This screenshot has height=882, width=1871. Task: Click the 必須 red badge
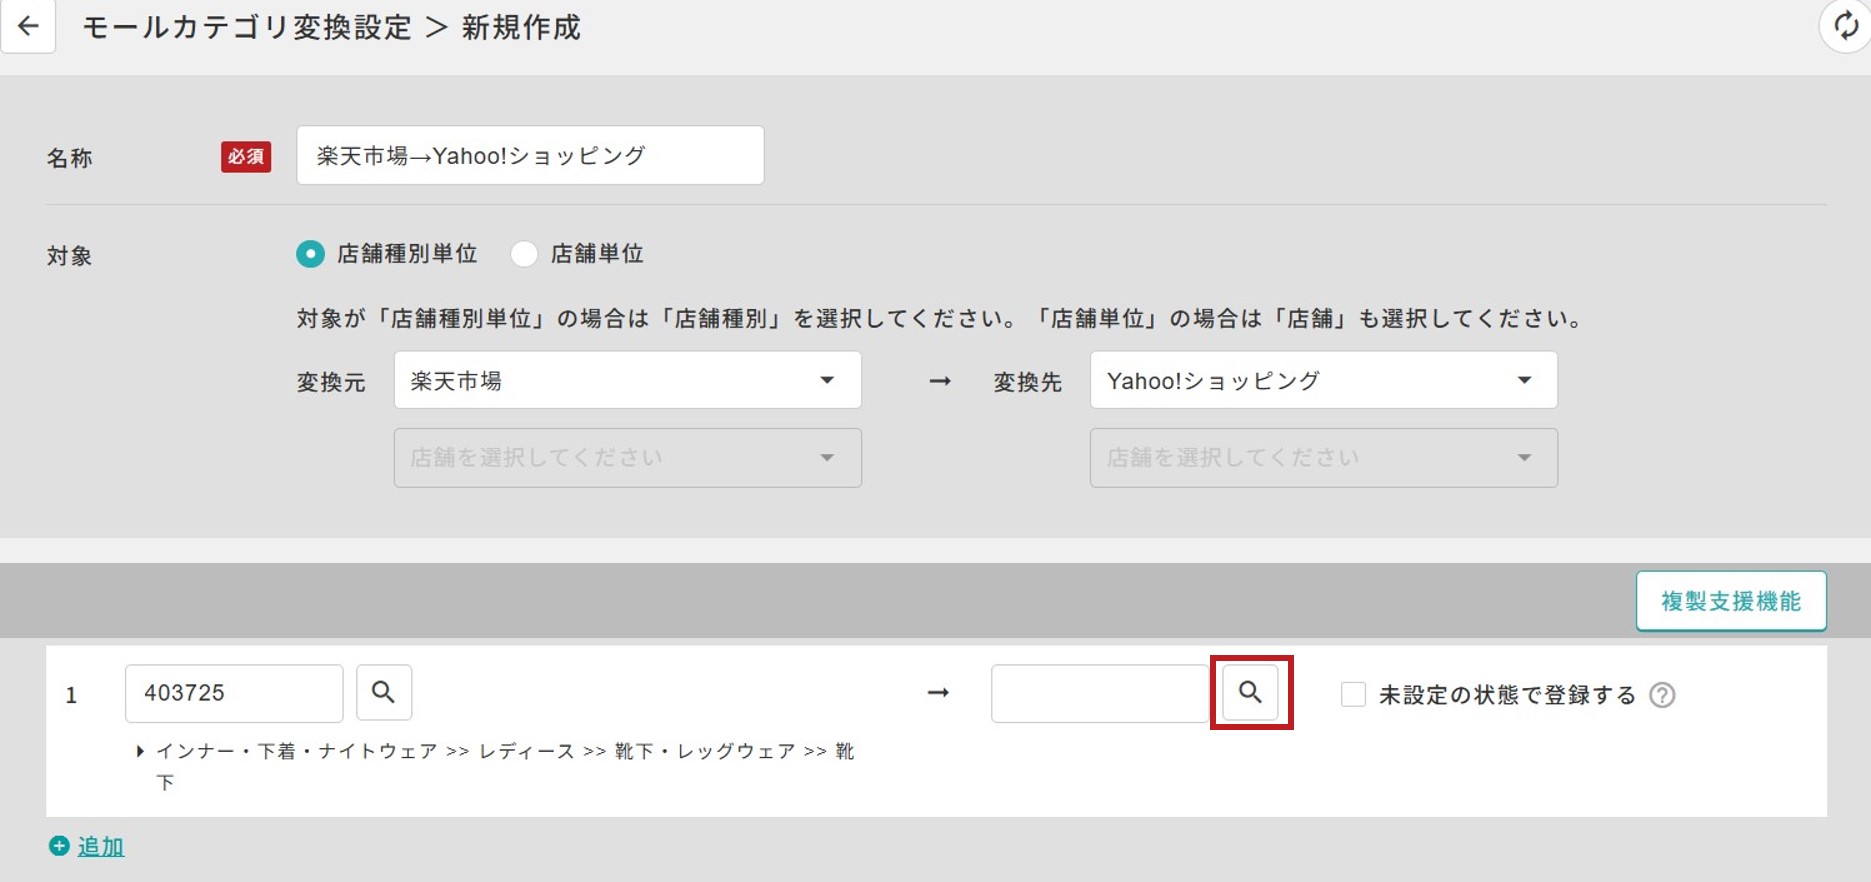246,157
